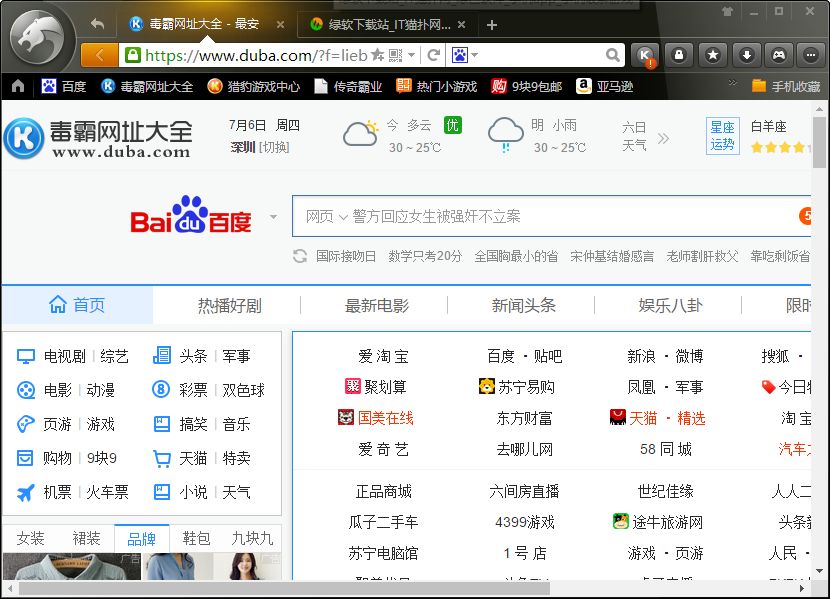The image size is (830, 599).
Task: Click the gamepad game center icon in toolbar
Action: 779,54
